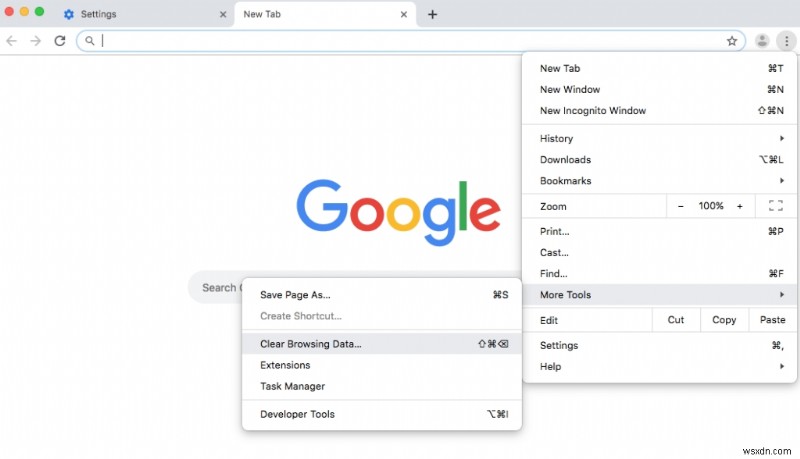The image size is (800, 459).
Task: Open Extensions from More Tools
Action: (382, 365)
